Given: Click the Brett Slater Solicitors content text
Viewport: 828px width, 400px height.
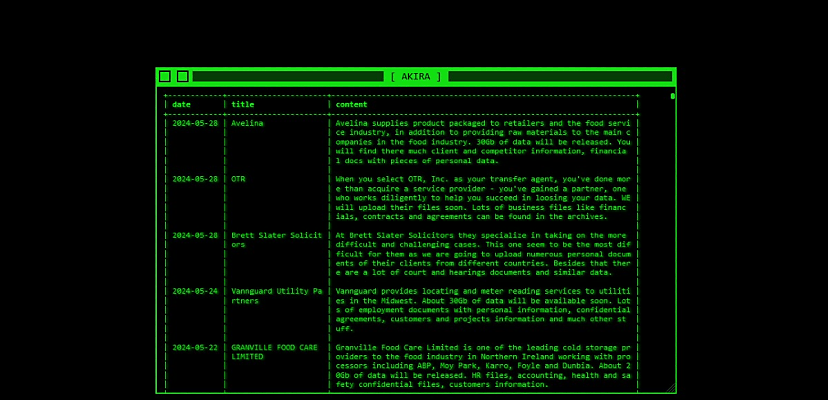Looking at the screenshot, I should tap(483, 254).
